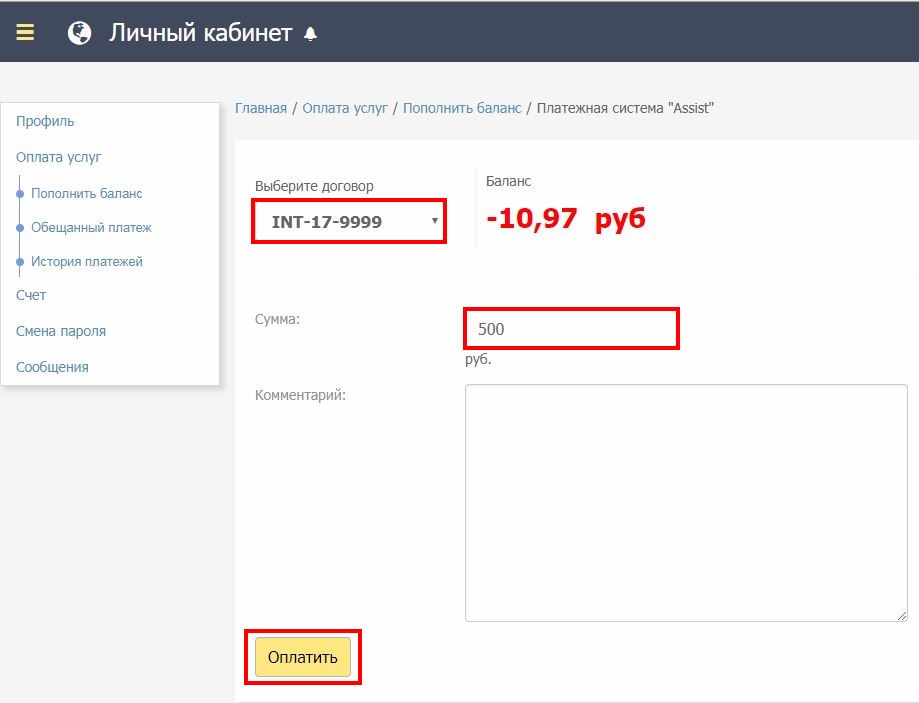Viewport: 919px width, 703px height.
Task: Focus the Сумма input field
Action: [571, 328]
